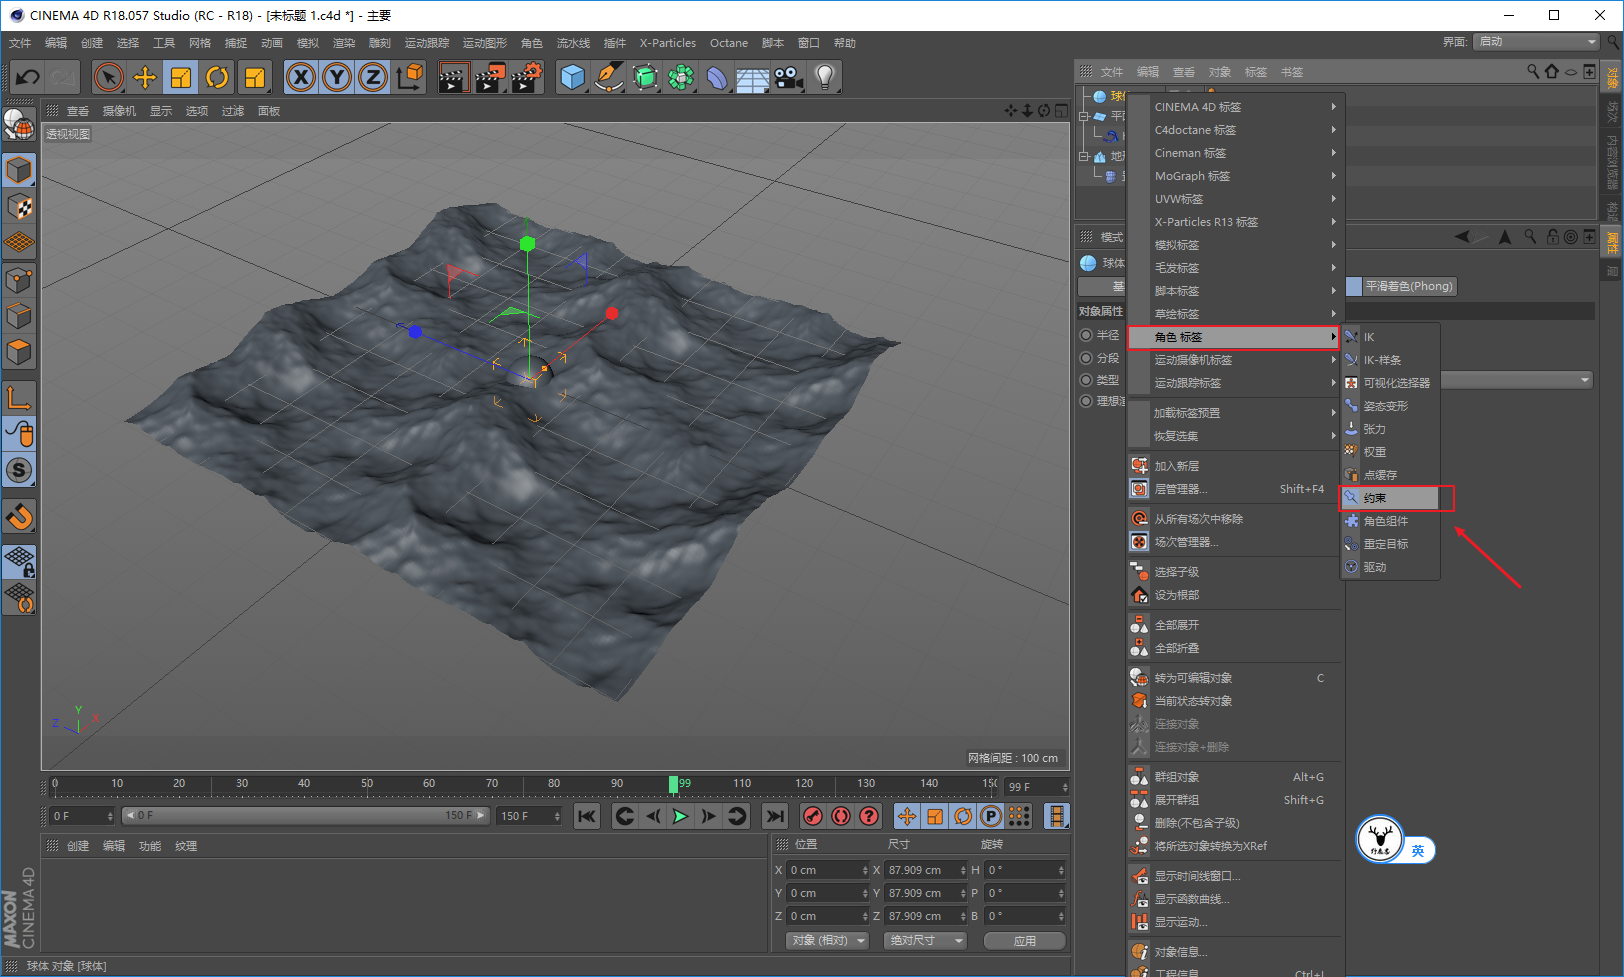Open the 纹理 material manager menu
The width and height of the screenshot is (1624, 977).
(x=186, y=846)
